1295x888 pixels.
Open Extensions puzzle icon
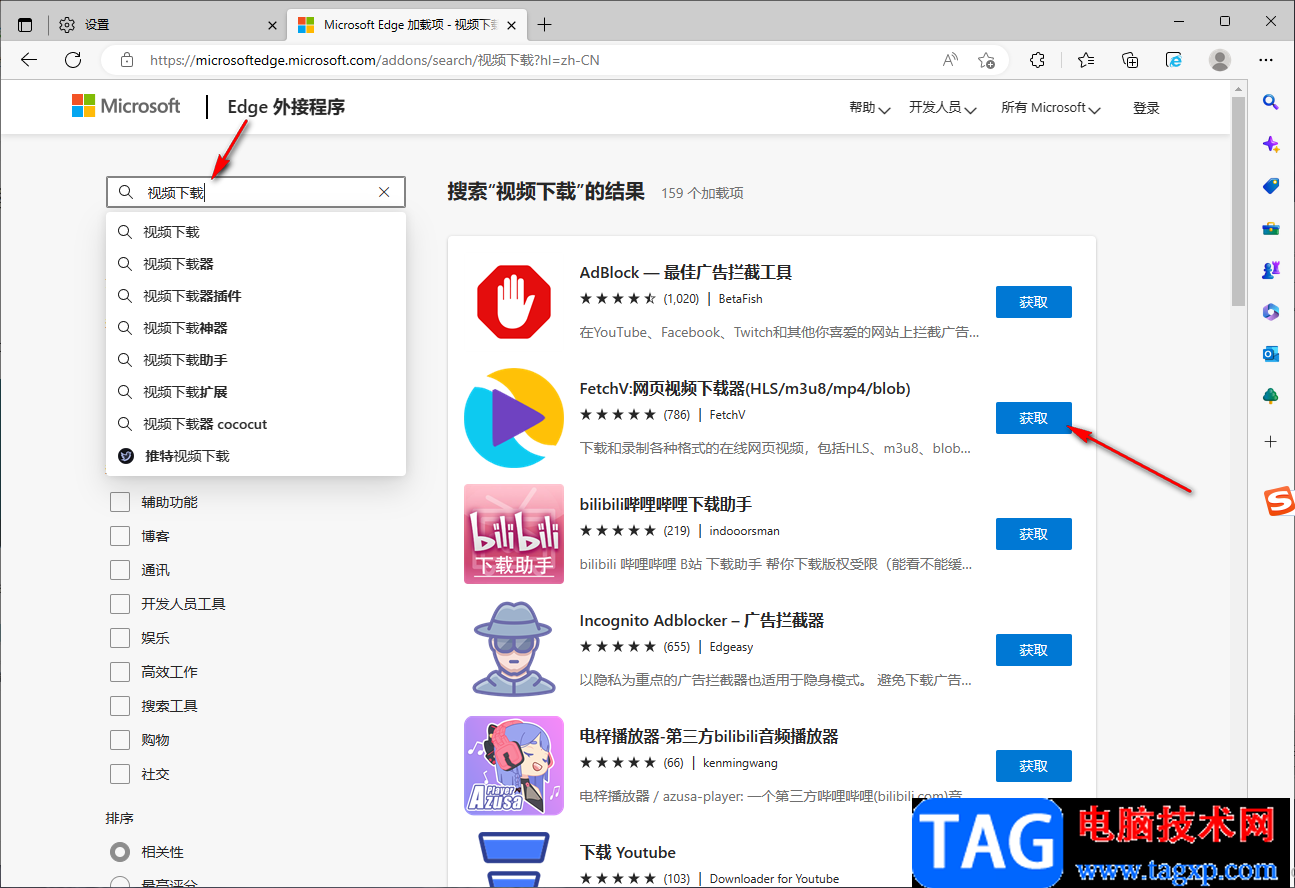coord(1038,60)
